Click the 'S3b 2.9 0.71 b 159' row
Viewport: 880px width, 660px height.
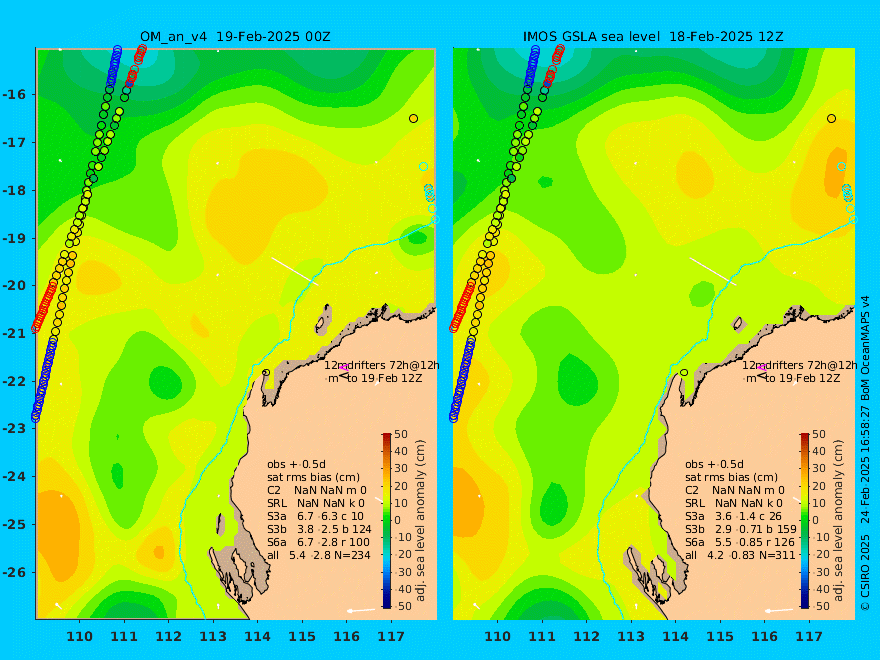tap(741, 529)
